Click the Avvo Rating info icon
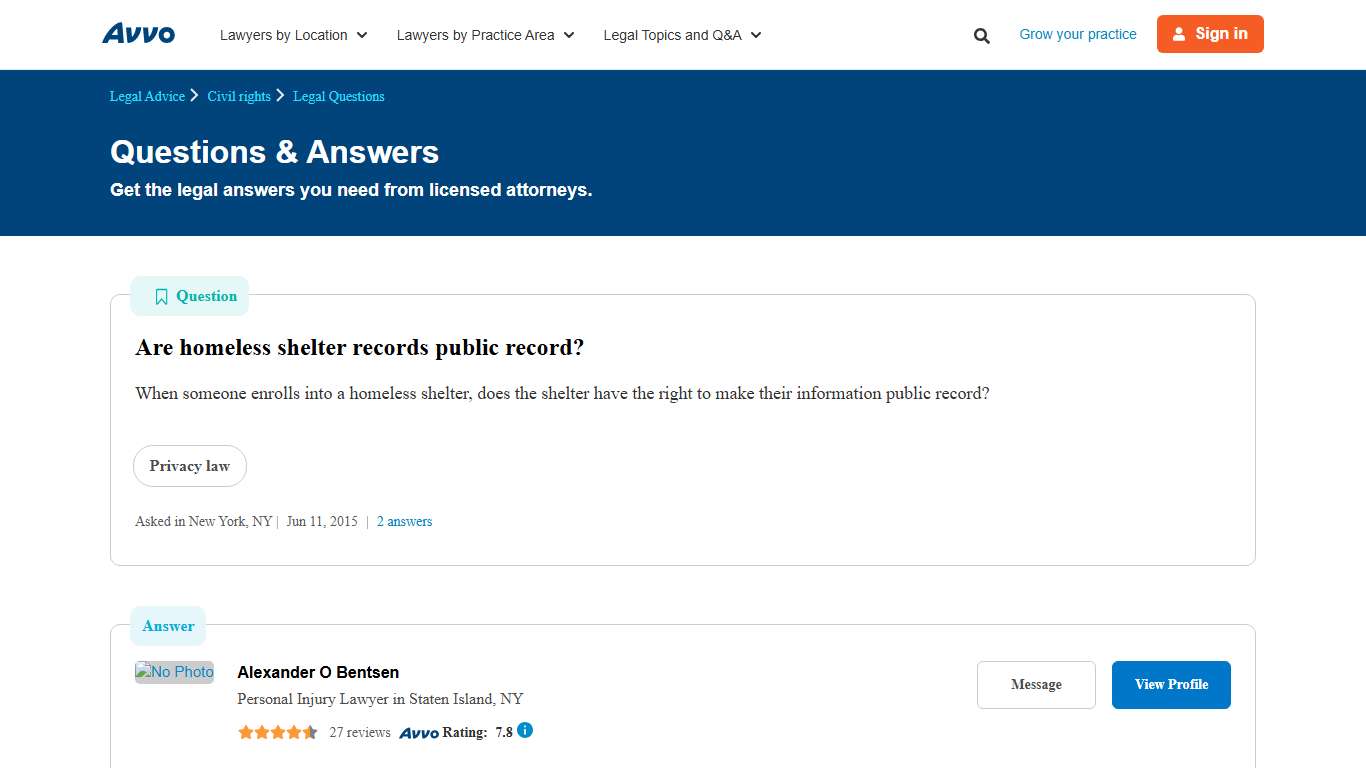Screen dimensions: 1366x768 click(x=524, y=731)
